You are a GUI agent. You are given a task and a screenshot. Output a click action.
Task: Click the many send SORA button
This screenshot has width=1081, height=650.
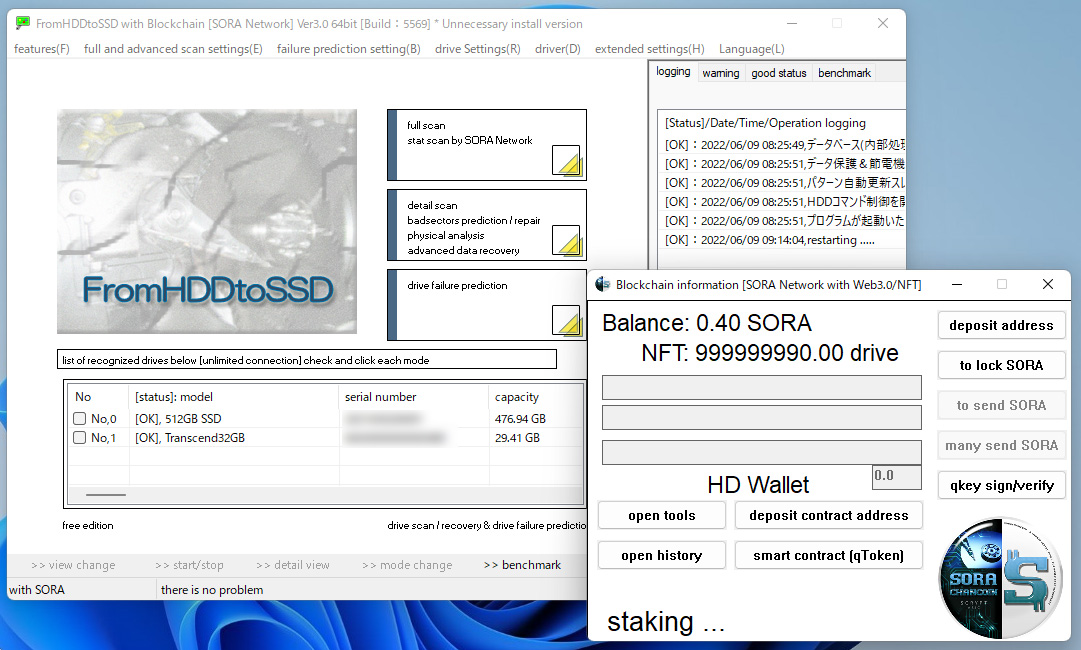pos(1001,445)
